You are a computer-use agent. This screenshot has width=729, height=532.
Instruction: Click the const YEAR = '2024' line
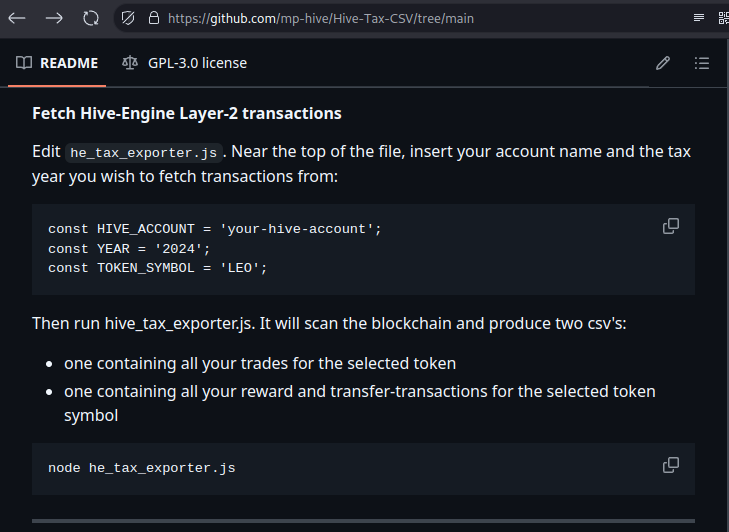129,249
